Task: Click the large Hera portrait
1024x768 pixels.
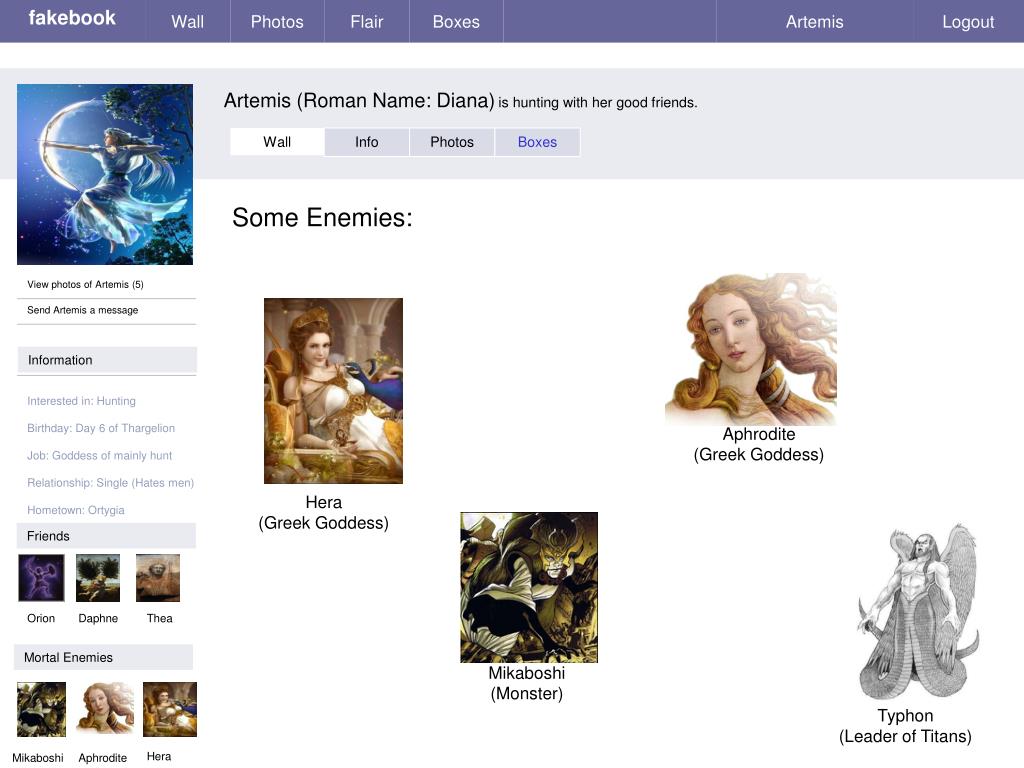Action: click(333, 391)
